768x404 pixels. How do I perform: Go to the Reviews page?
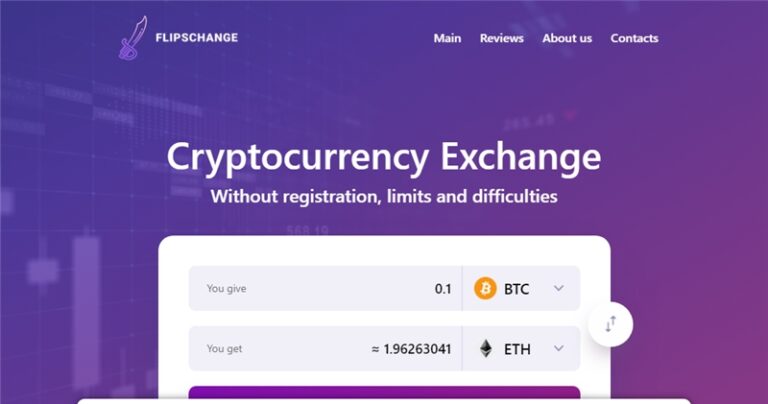pyautogui.click(x=501, y=38)
